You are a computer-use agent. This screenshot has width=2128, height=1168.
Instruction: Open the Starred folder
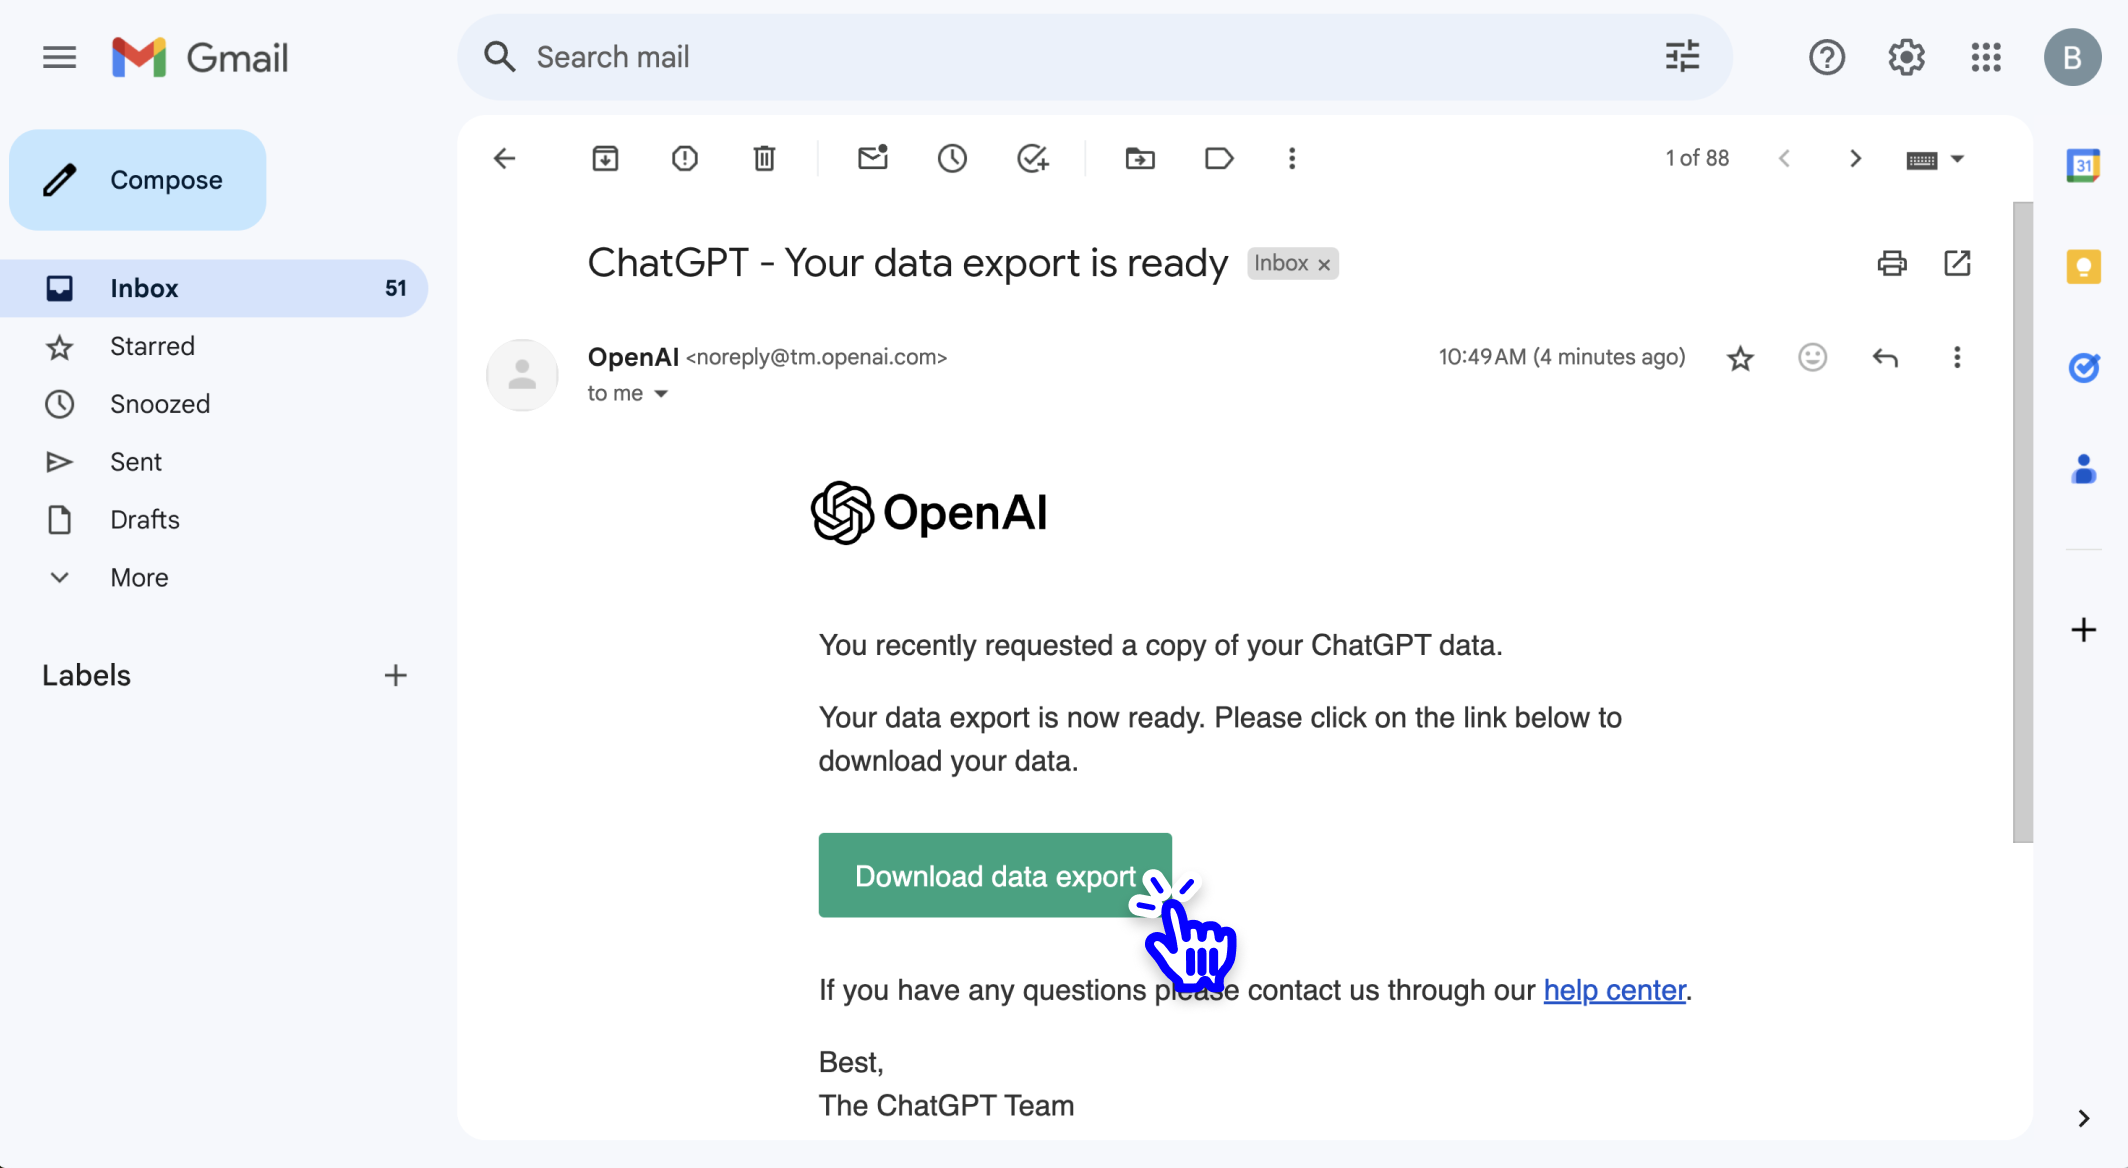pyautogui.click(x=152, y=346)
